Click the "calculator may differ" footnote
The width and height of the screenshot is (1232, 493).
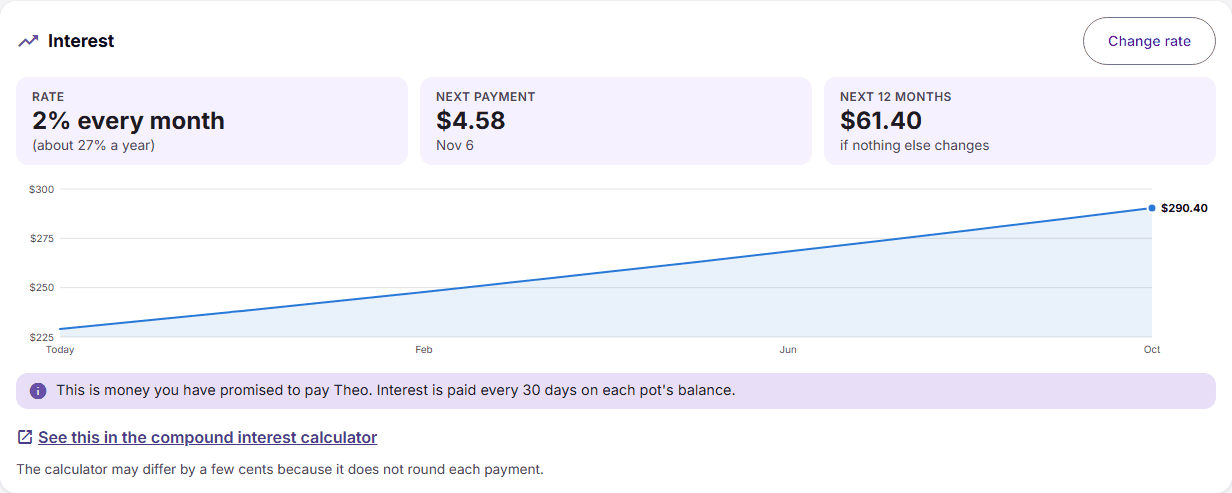pos(280,469)
